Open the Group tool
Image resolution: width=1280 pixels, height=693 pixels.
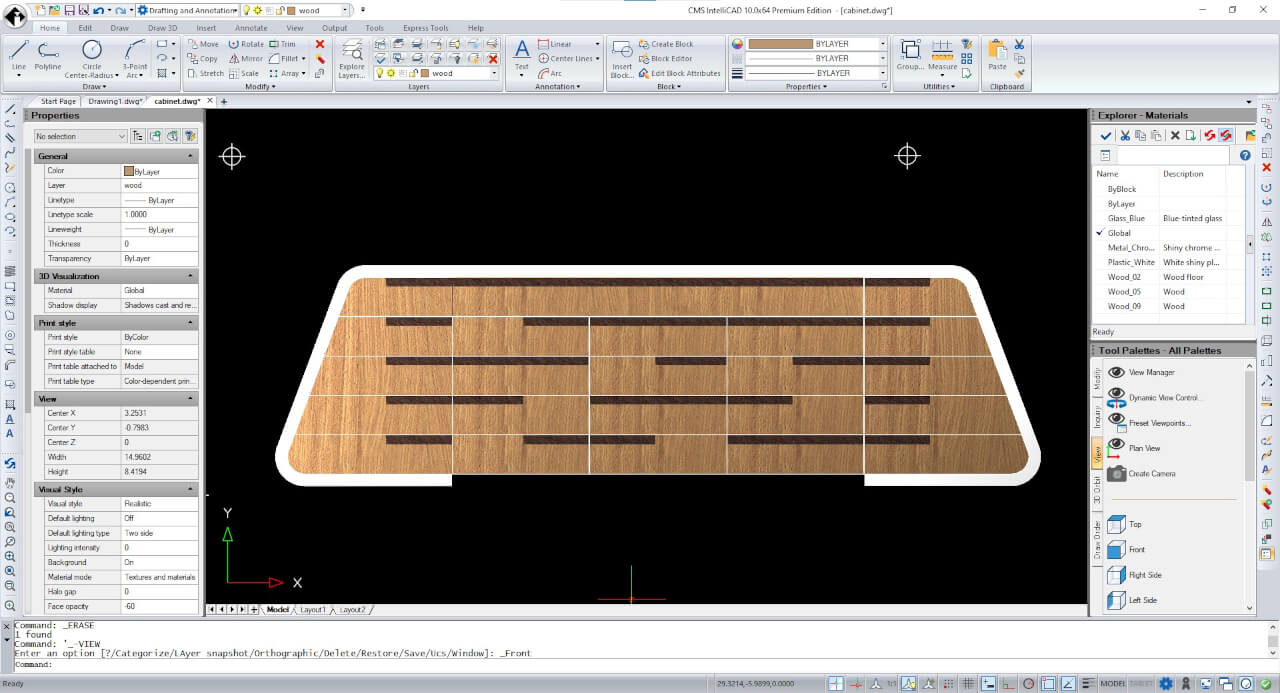tap(910, 56)
